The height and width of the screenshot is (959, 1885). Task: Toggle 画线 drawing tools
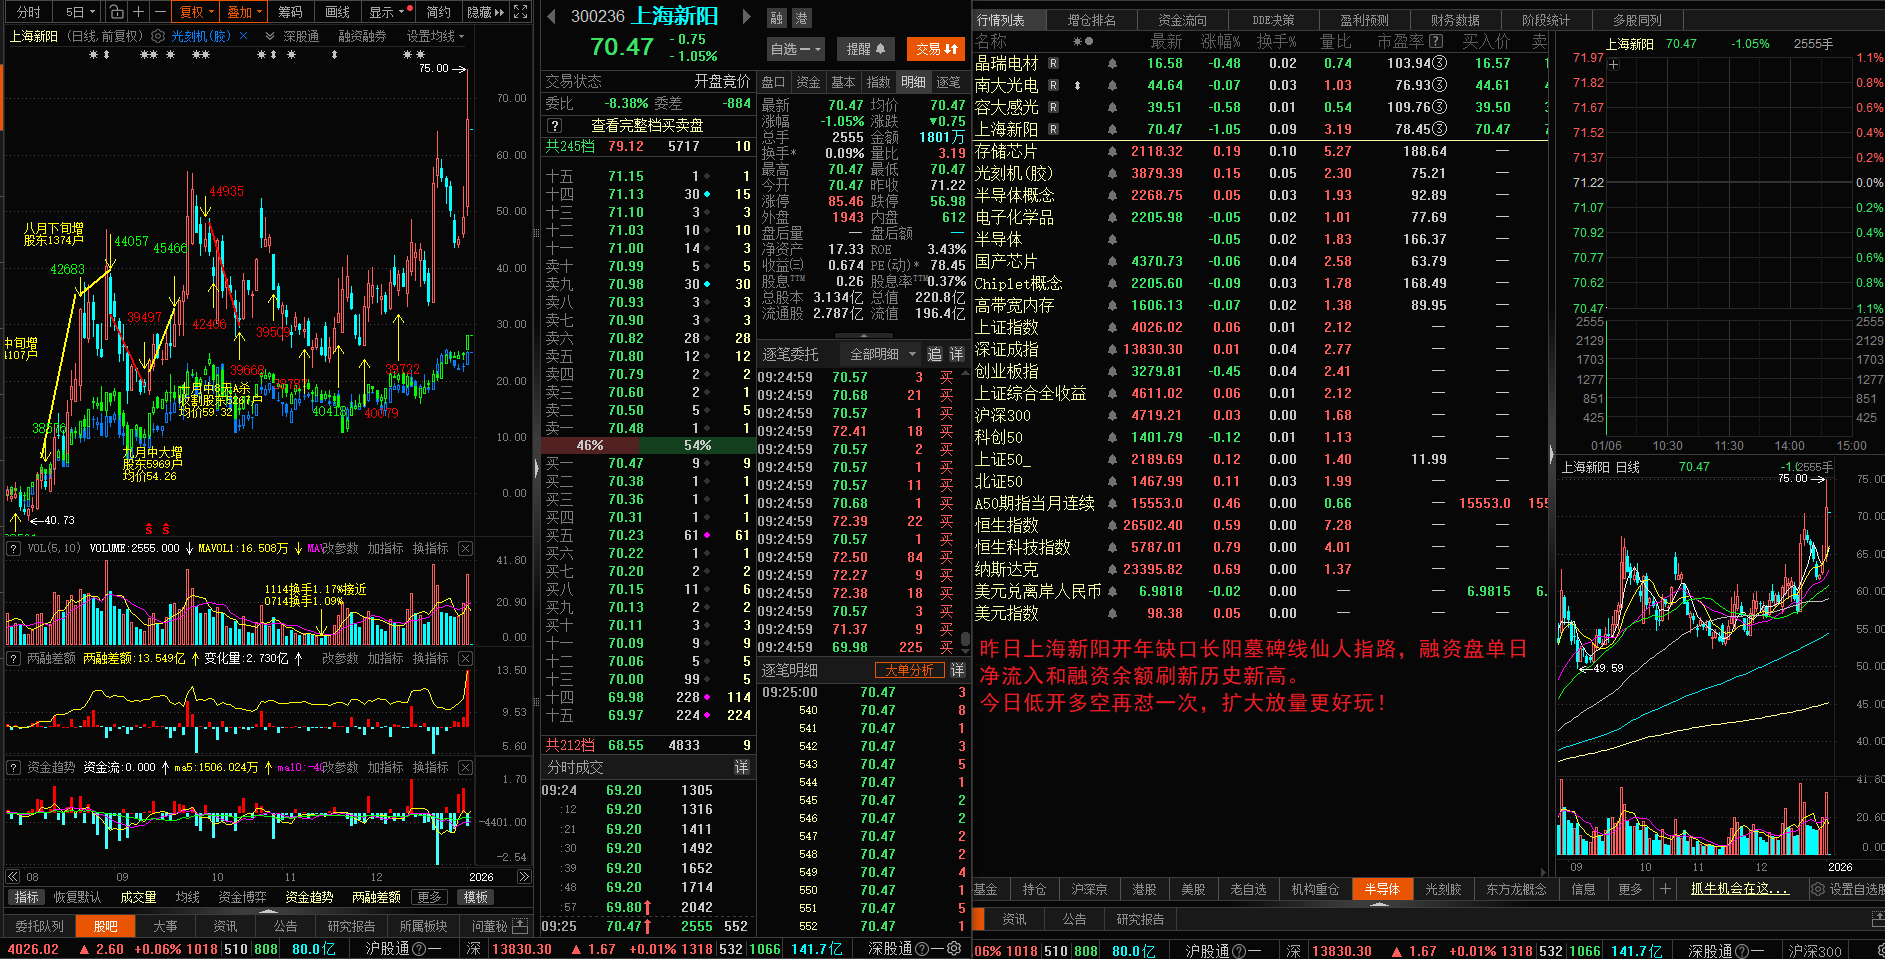coord(338,12)
